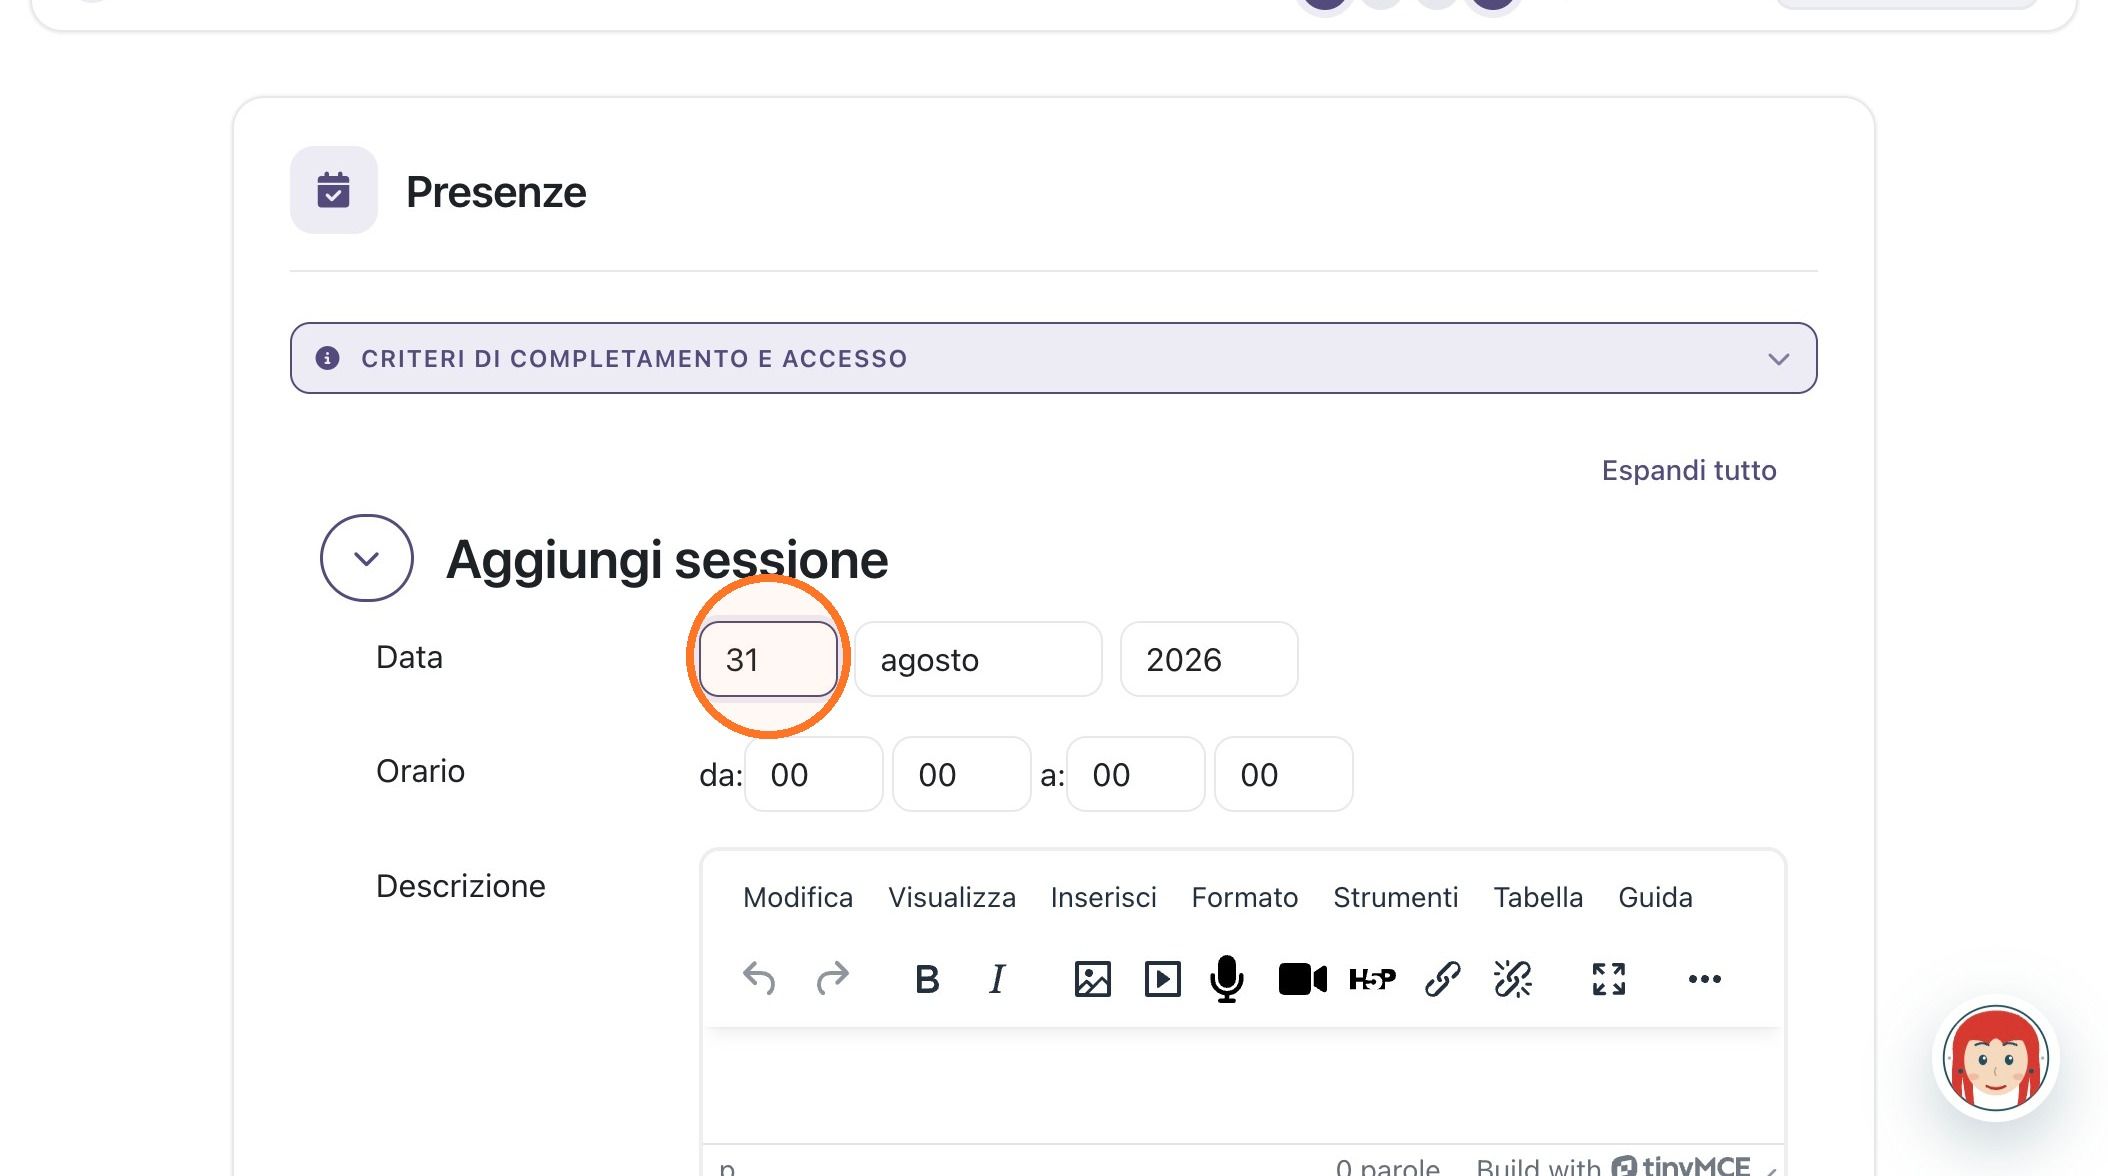The height and width of the screenshot is (1176, 2108).
Task: Click the Build with tinyMCE link
Action: 1613,1166
